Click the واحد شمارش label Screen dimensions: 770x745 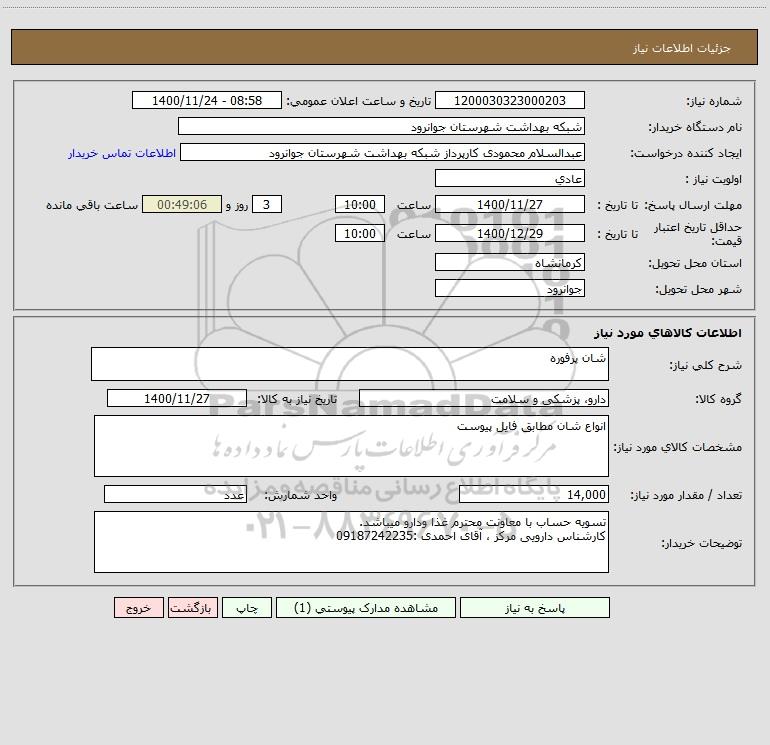(301, 496)
